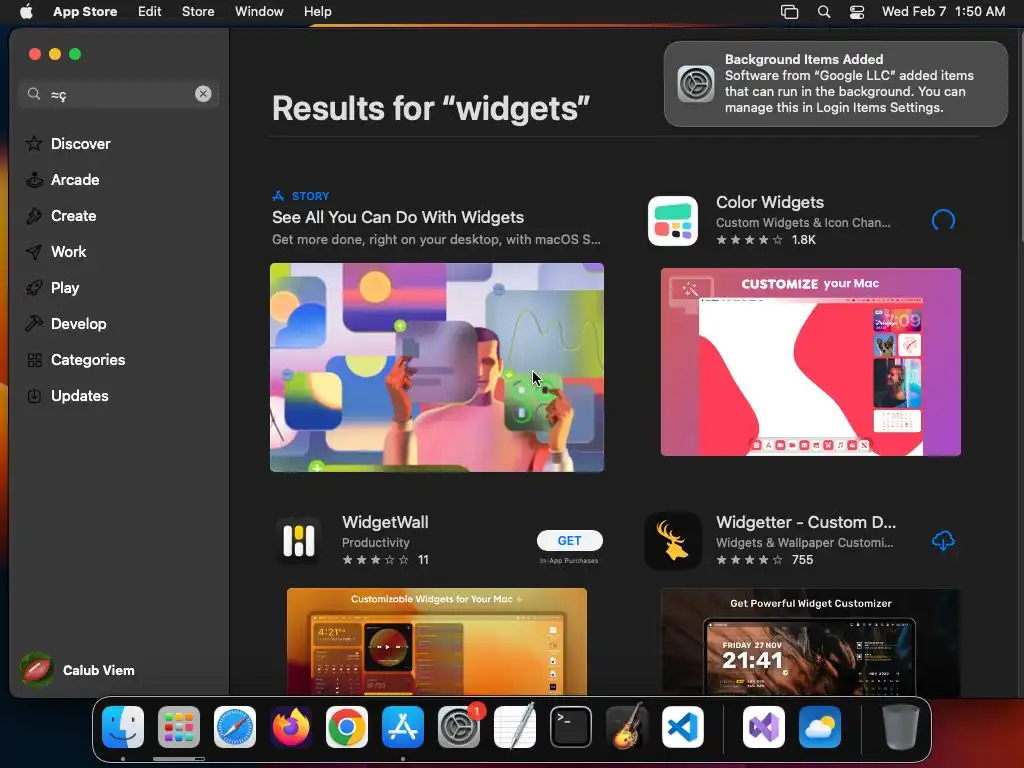
Task: Open the Widgetter deer app icon
Action: (673, 541)
